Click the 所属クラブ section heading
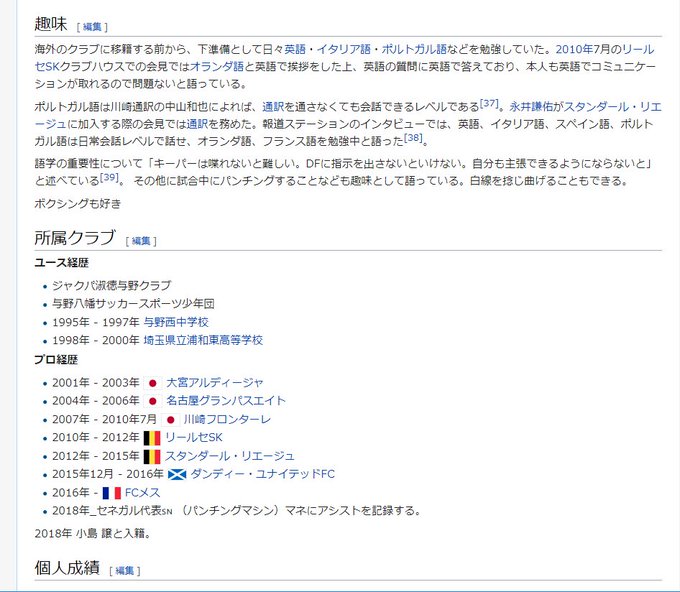Viewport: 680px width, 592px height. (75, 238)
